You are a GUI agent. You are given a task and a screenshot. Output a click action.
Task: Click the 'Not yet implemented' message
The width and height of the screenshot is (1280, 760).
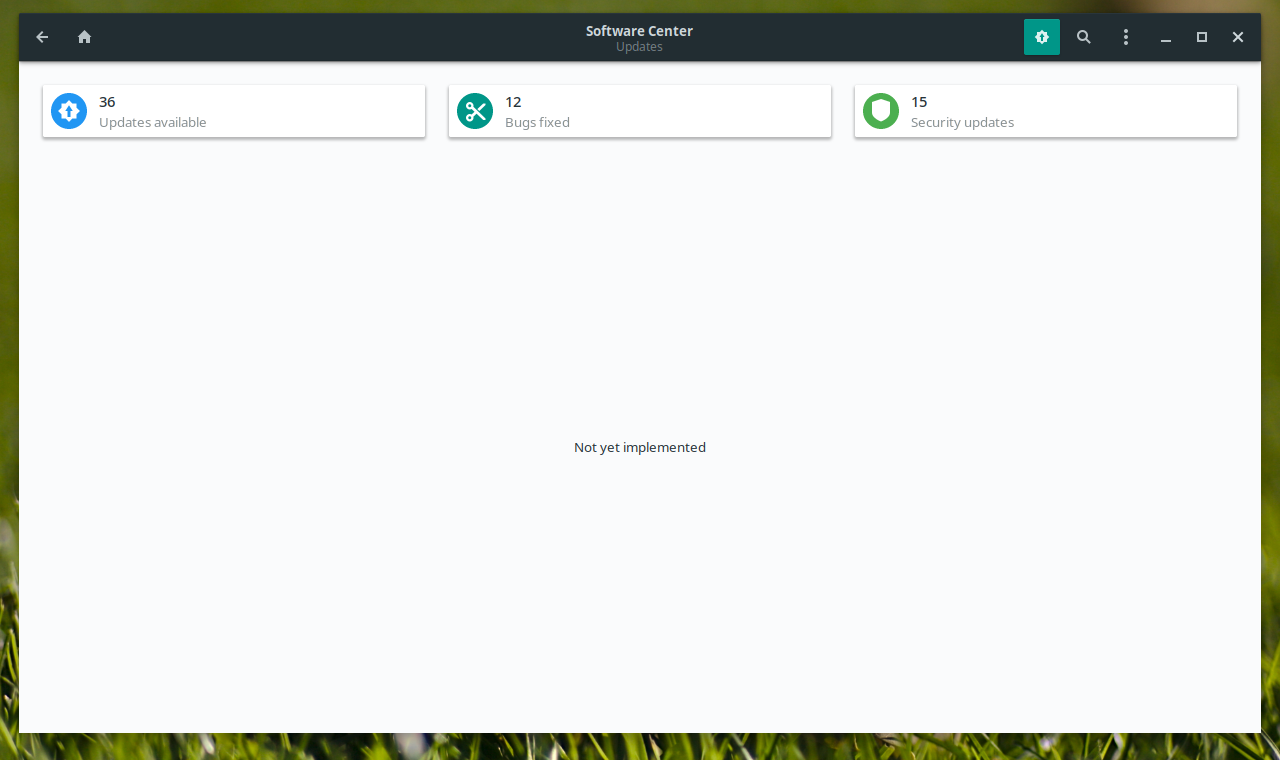(x=640, y=447)
